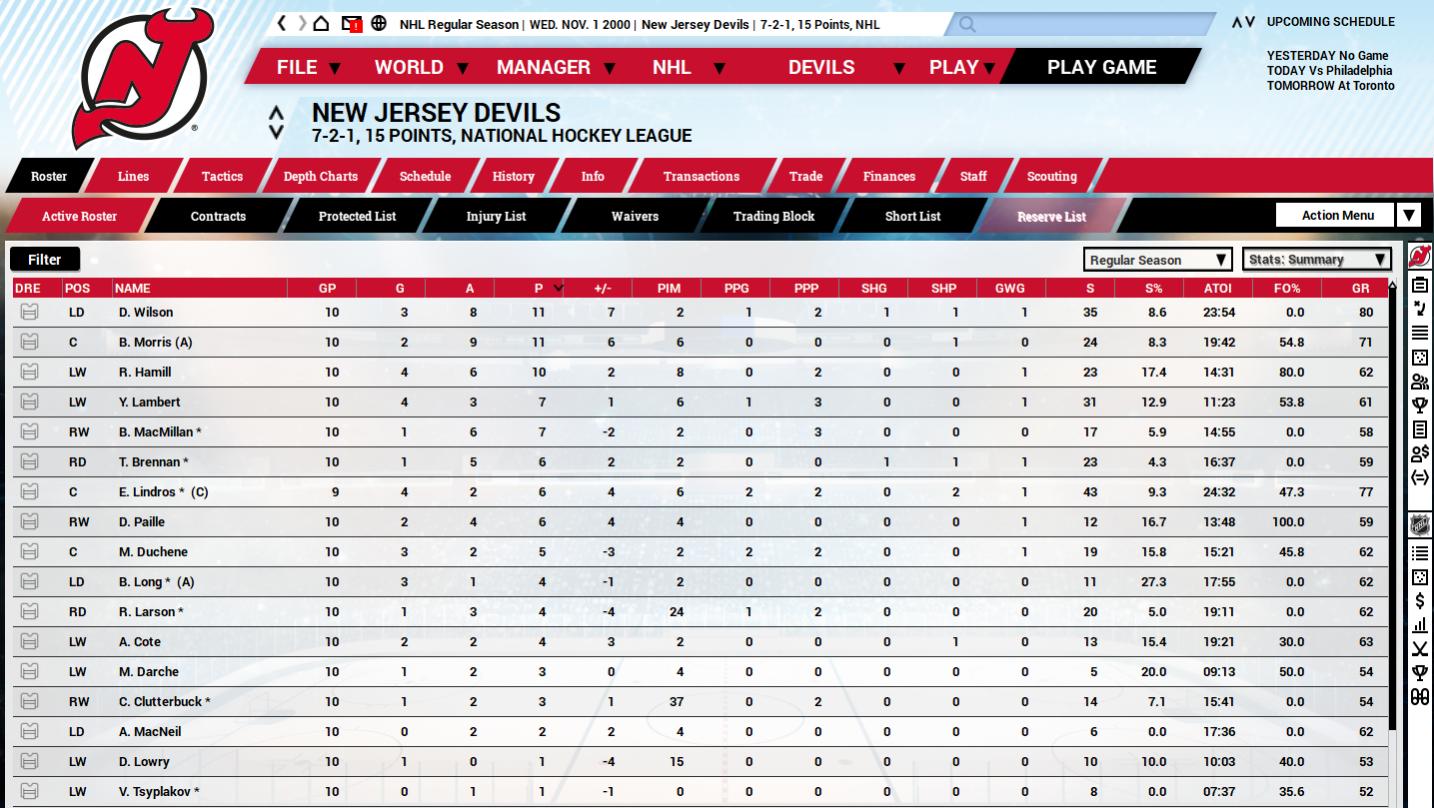Viewport: 1434px width, 808px height.
Task: Go forward with the right arrow icon
Action: click(302, 23)
